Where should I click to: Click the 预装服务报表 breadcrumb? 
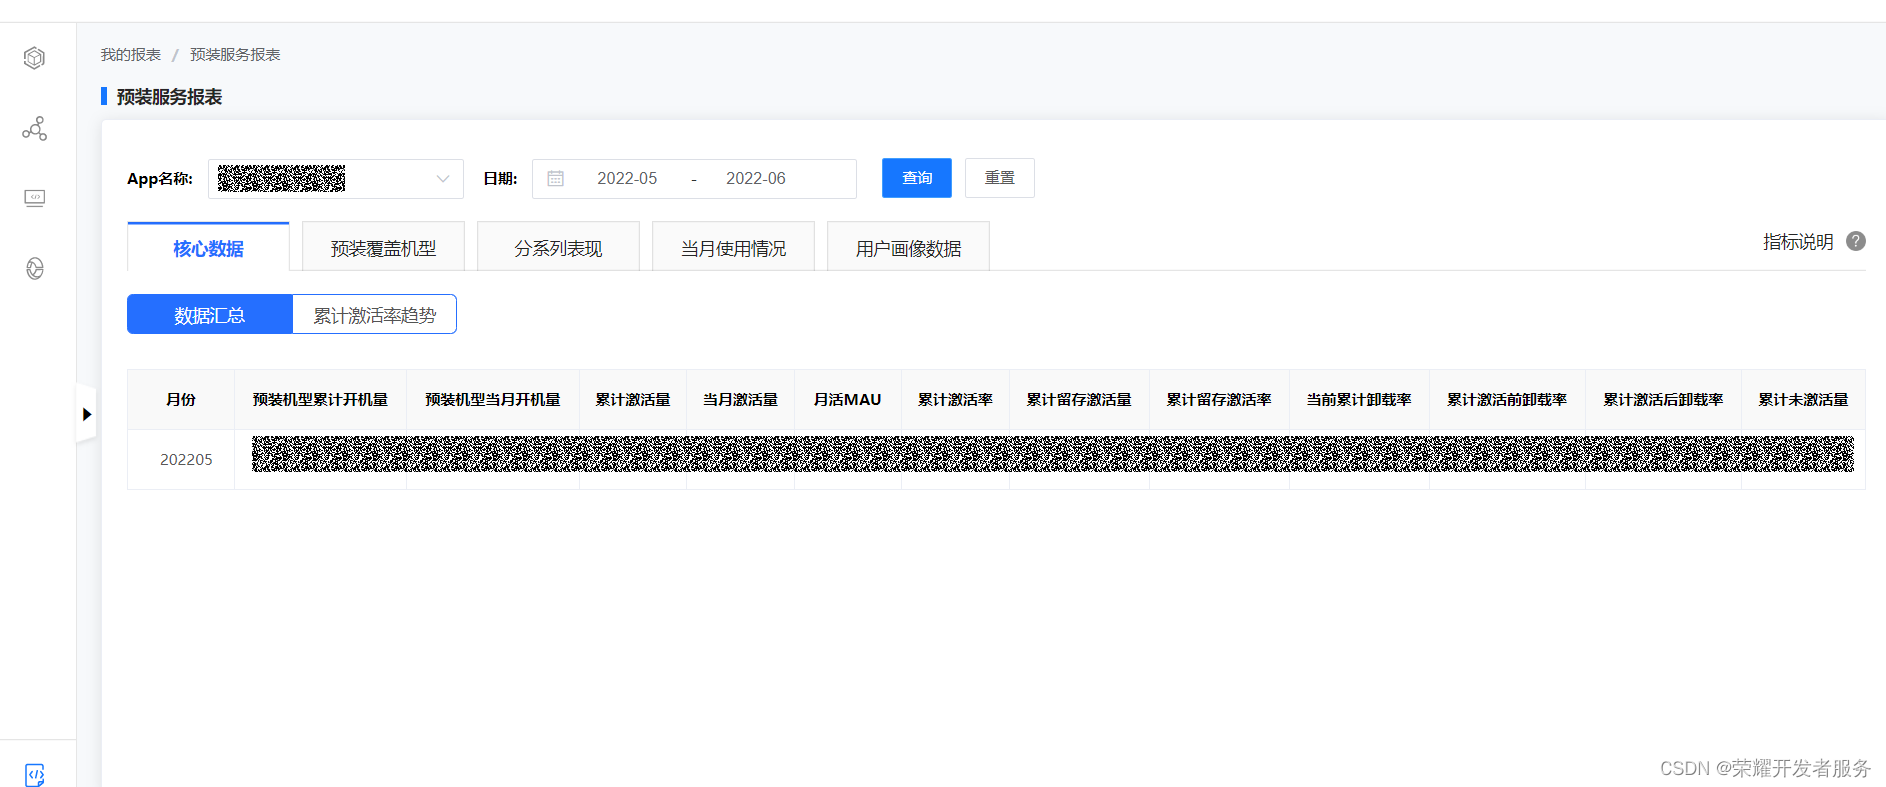pos(235,55)
